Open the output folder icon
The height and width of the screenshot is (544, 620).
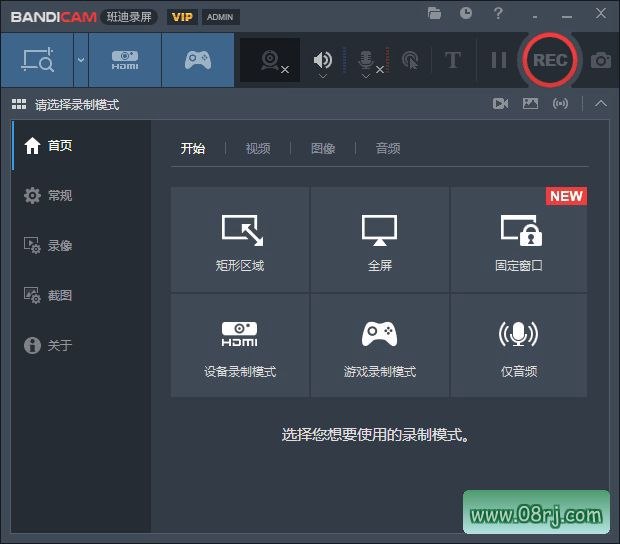[434, 13]
